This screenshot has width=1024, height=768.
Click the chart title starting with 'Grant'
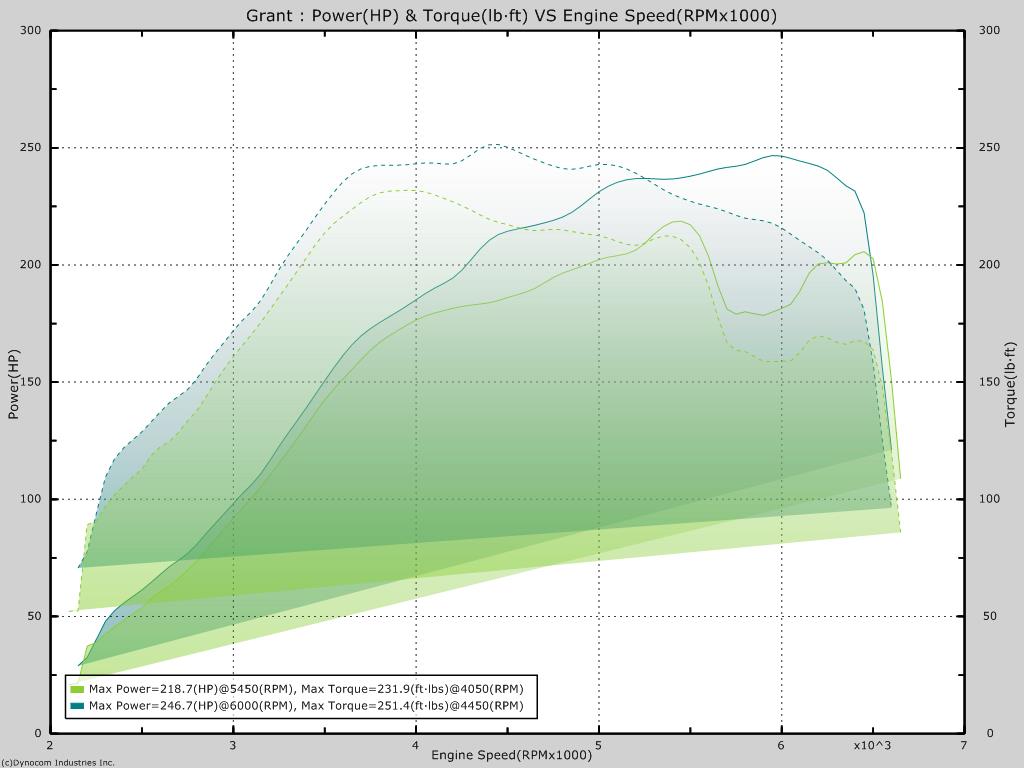(x=511, y=15)
